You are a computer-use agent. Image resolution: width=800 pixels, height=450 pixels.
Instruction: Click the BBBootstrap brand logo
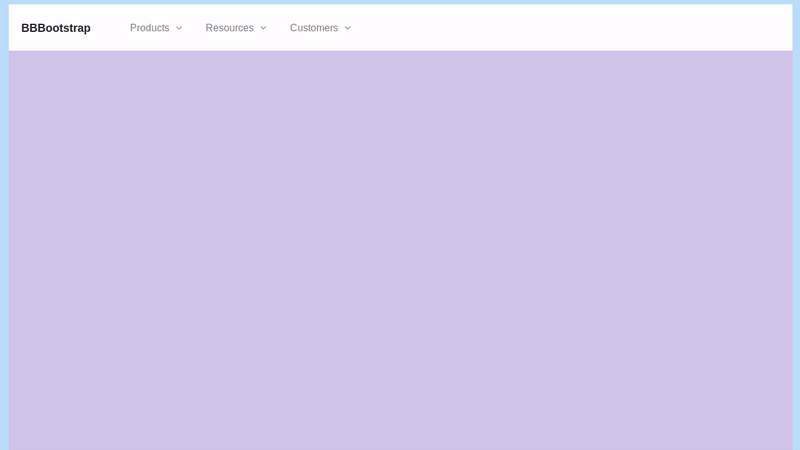pyautogui.click(x=56, y=28)
